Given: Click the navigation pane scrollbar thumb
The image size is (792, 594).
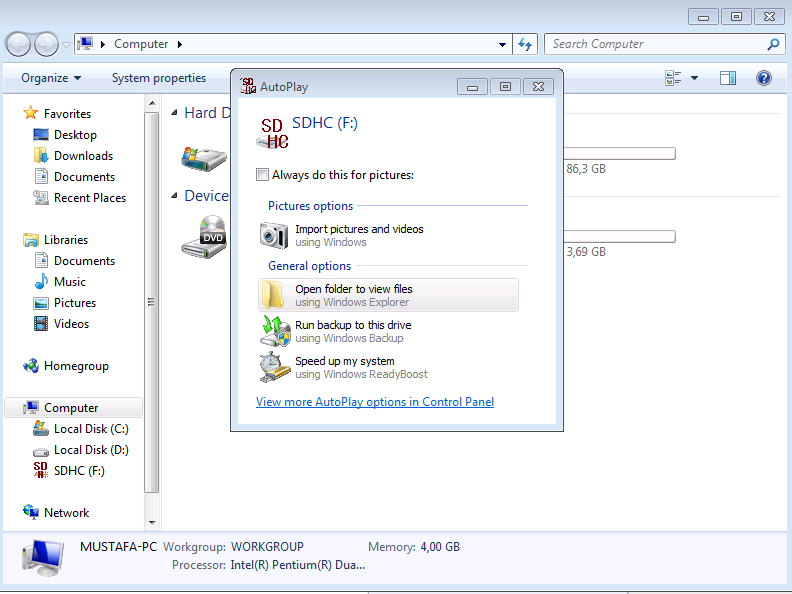Looking at the screenshot, I should [x=152, y=302].
